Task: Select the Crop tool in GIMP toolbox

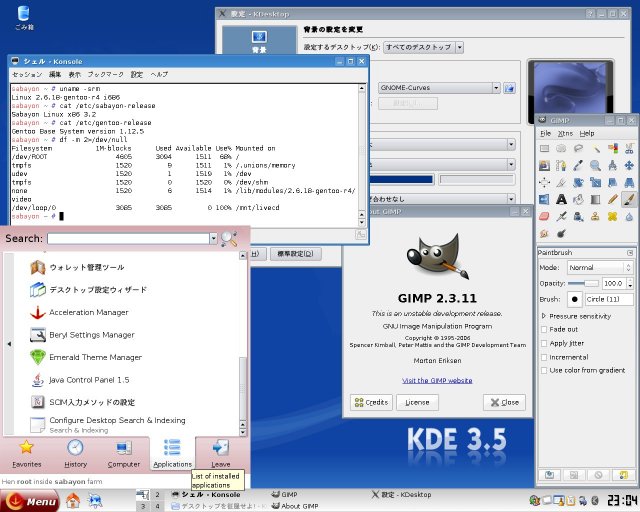Action: [x=561, y=183]
